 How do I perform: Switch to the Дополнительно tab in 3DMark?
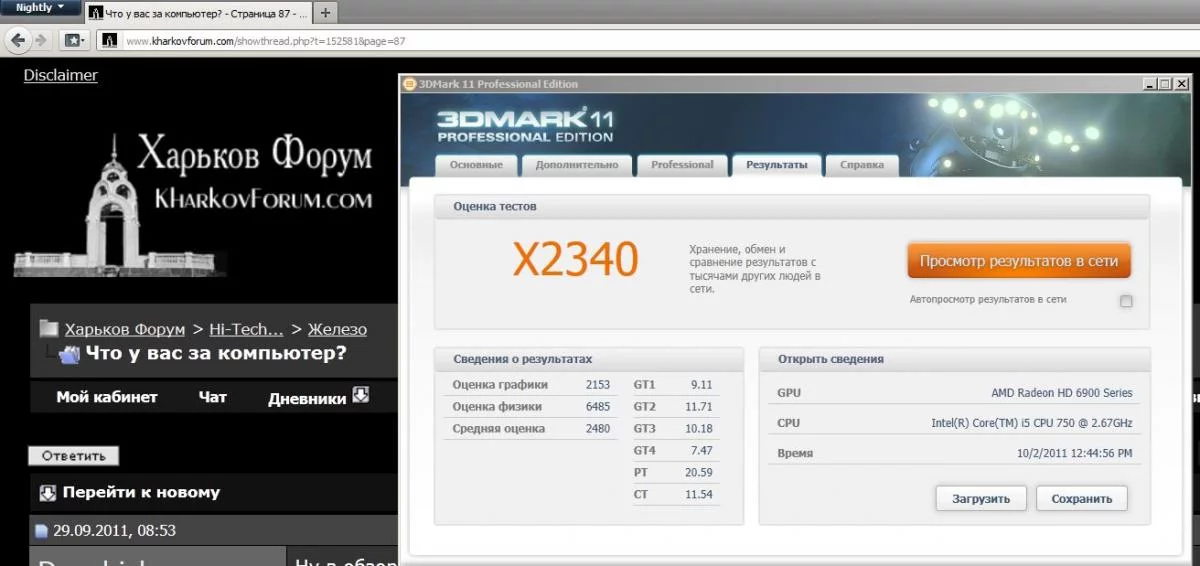(577, 165)
